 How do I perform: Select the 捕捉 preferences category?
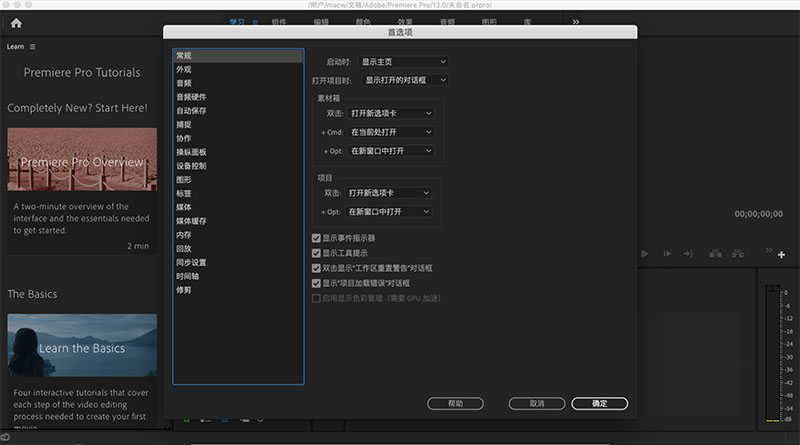click(x=238, y=125)
